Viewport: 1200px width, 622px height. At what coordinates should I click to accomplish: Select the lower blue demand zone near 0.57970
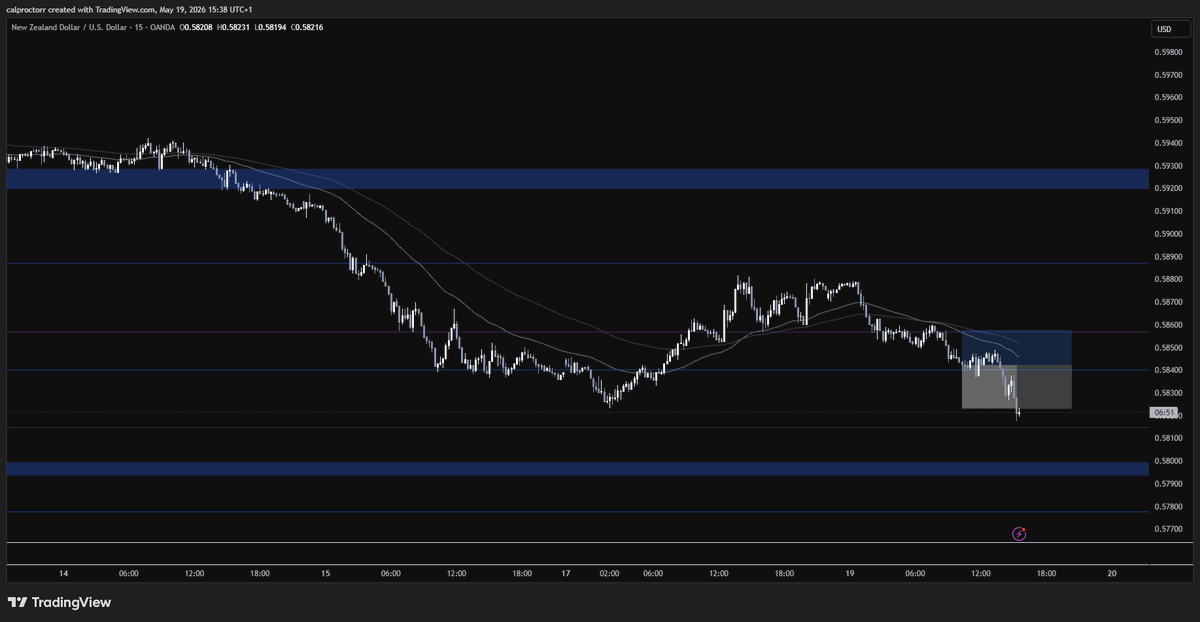577,468
